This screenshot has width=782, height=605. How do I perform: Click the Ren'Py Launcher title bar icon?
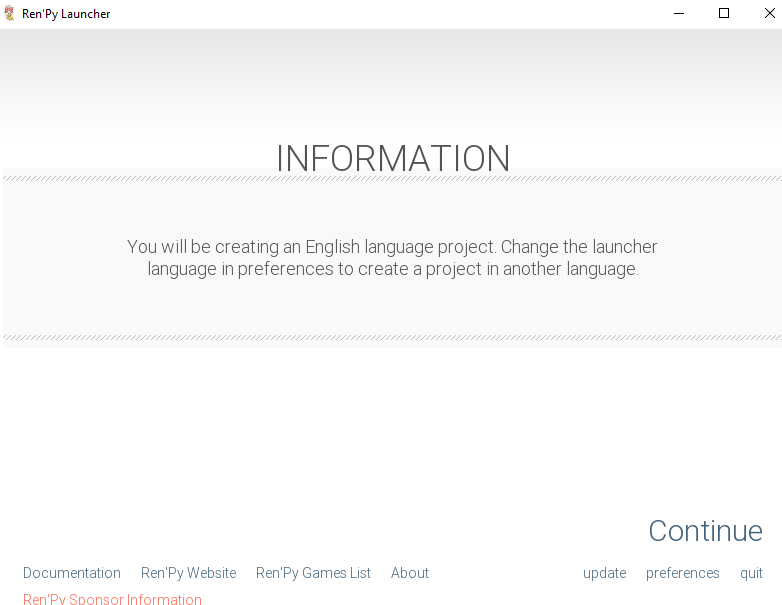coord(9,13)
